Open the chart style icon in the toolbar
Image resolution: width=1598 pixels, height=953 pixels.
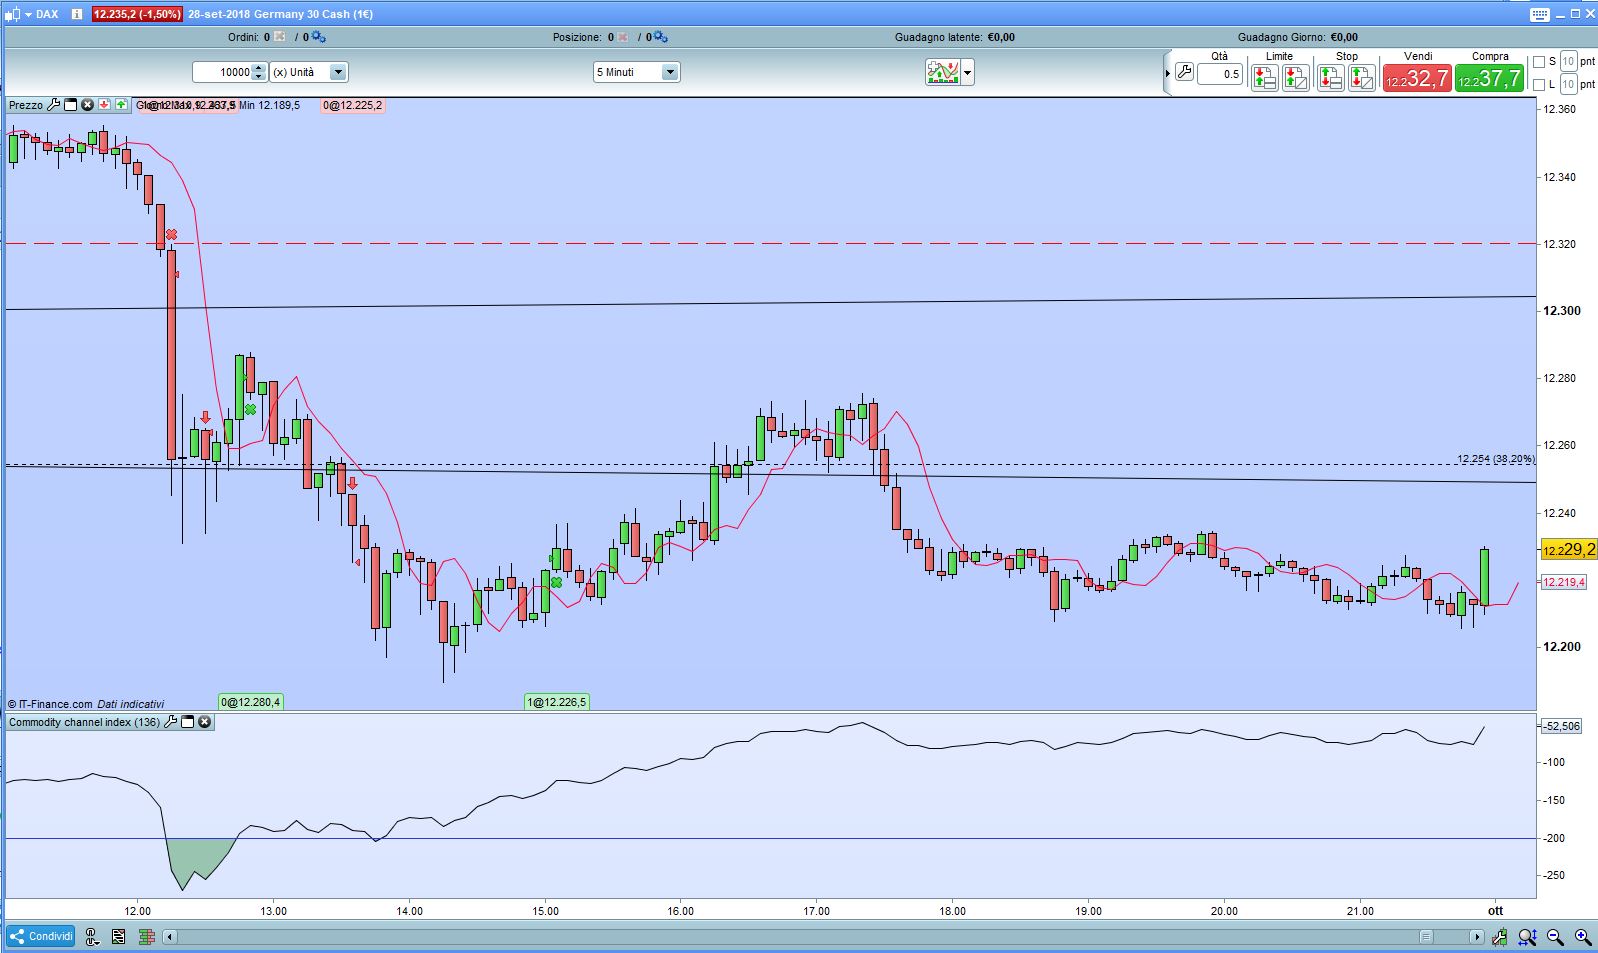(942, 72)
